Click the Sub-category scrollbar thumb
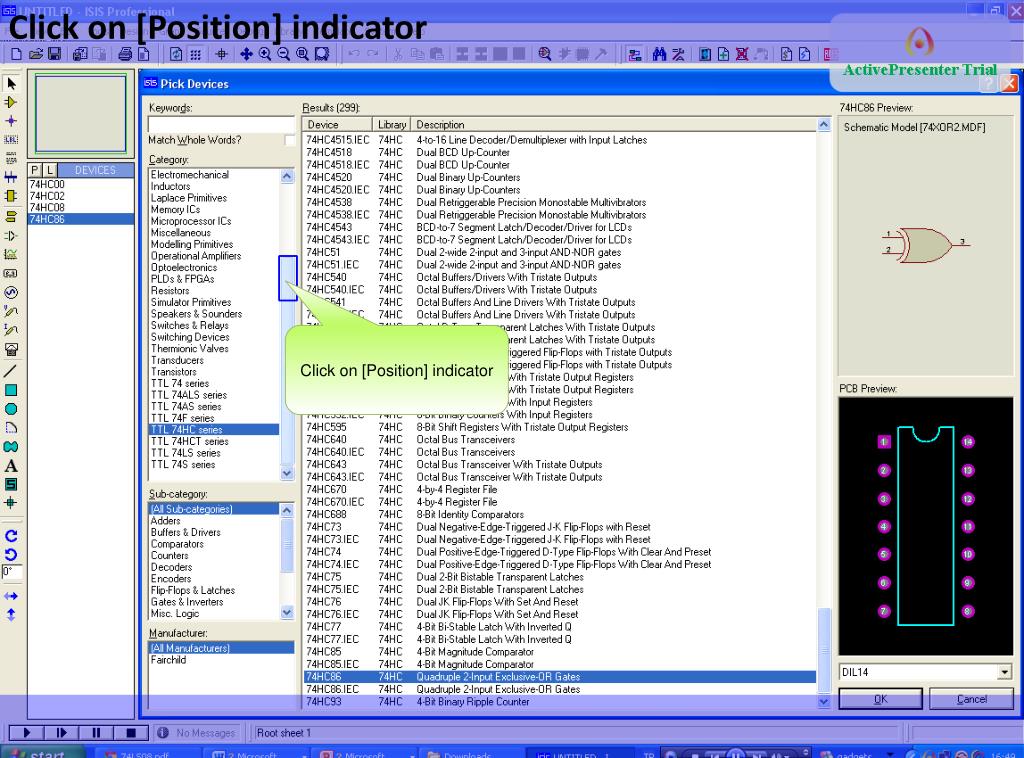 287,545
